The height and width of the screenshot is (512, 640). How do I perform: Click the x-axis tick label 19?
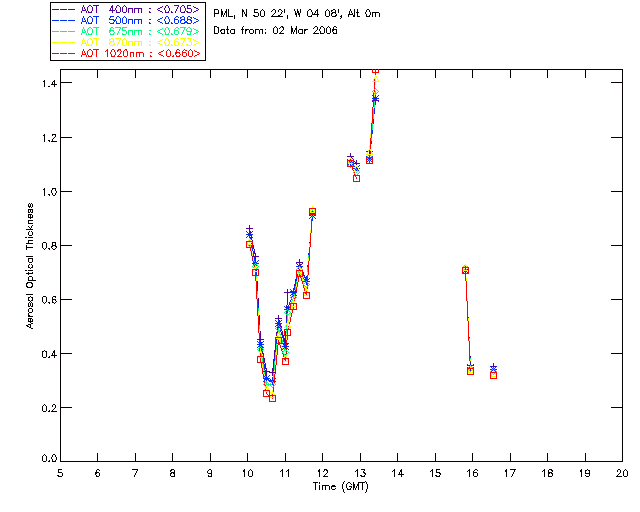[x=585, y=474]
